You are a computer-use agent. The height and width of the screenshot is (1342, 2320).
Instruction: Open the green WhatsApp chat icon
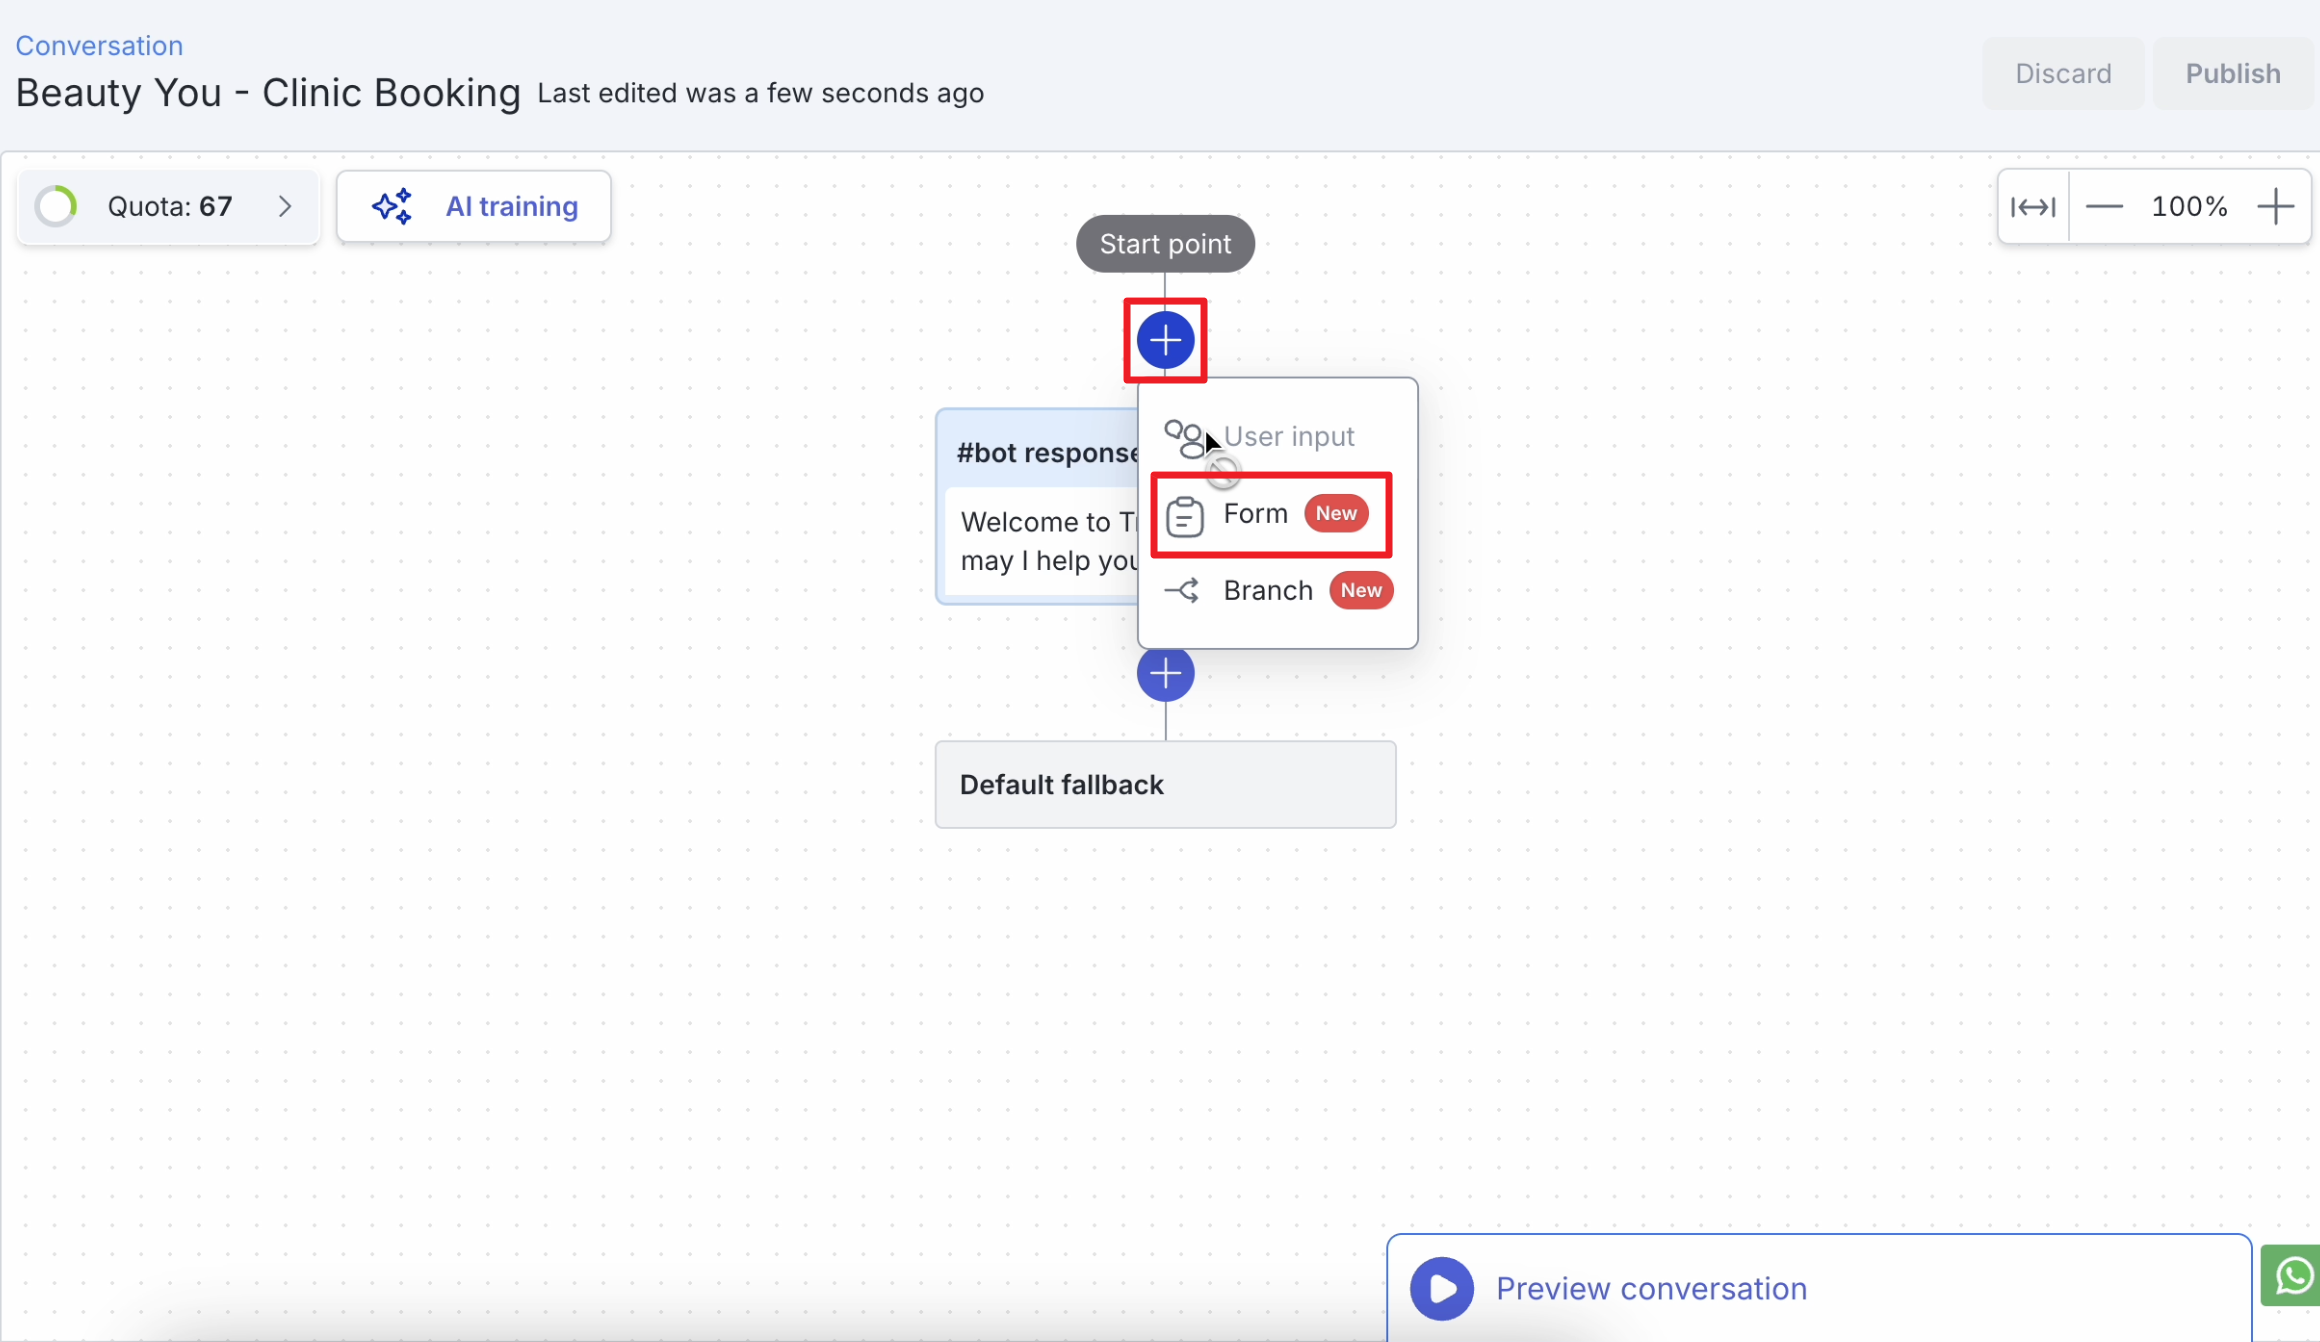(x=2293, y=1275)
